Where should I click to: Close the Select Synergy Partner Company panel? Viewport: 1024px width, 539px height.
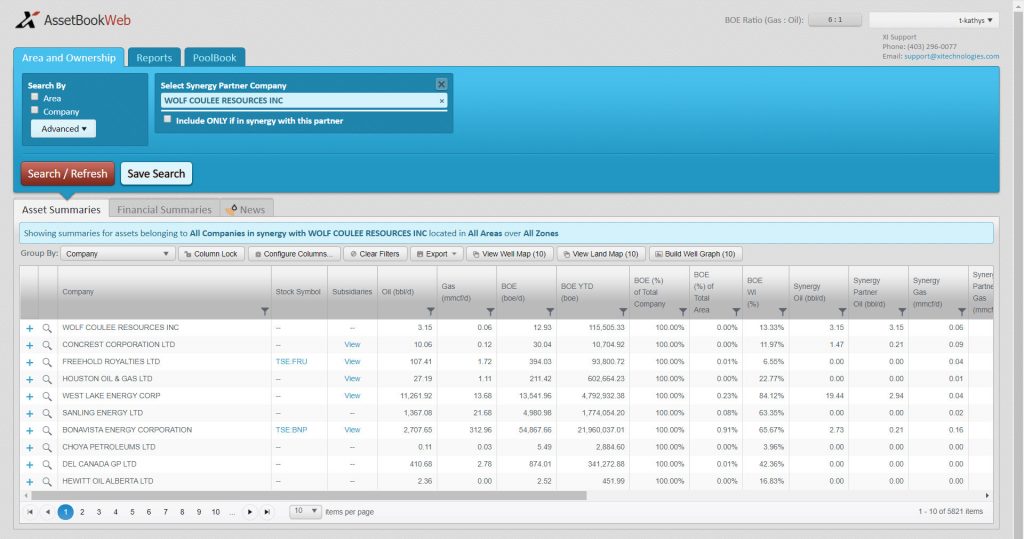click(x=441, y=84)
